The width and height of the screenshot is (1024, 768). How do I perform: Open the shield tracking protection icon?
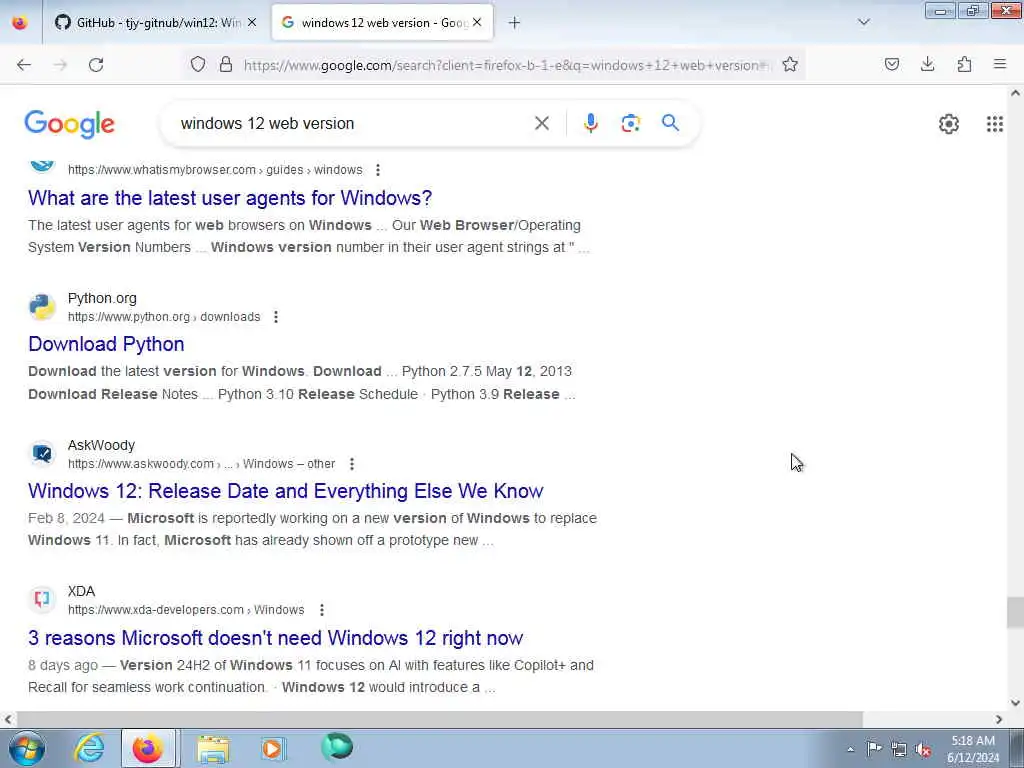198,64
